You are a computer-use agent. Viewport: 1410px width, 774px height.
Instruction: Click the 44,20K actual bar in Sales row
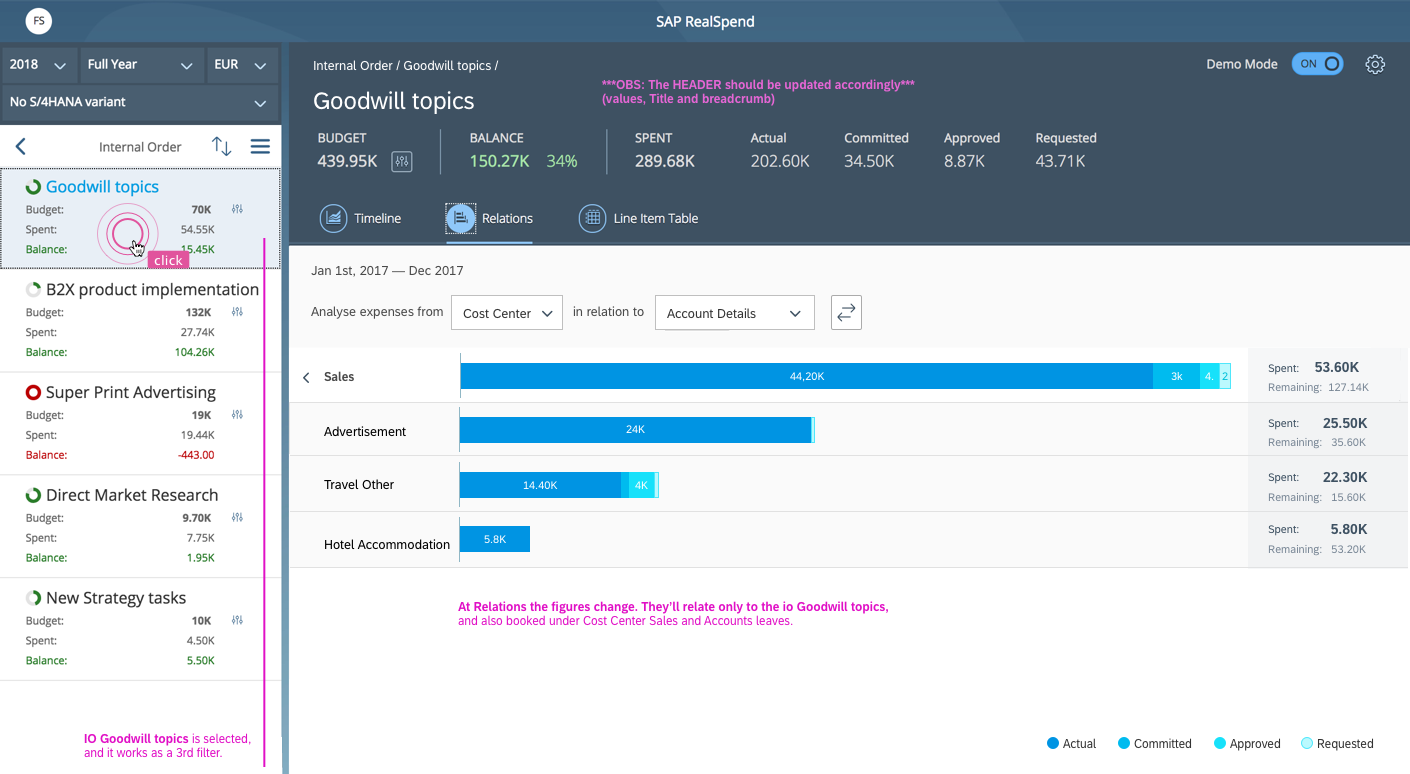click(x=806, y=376)
